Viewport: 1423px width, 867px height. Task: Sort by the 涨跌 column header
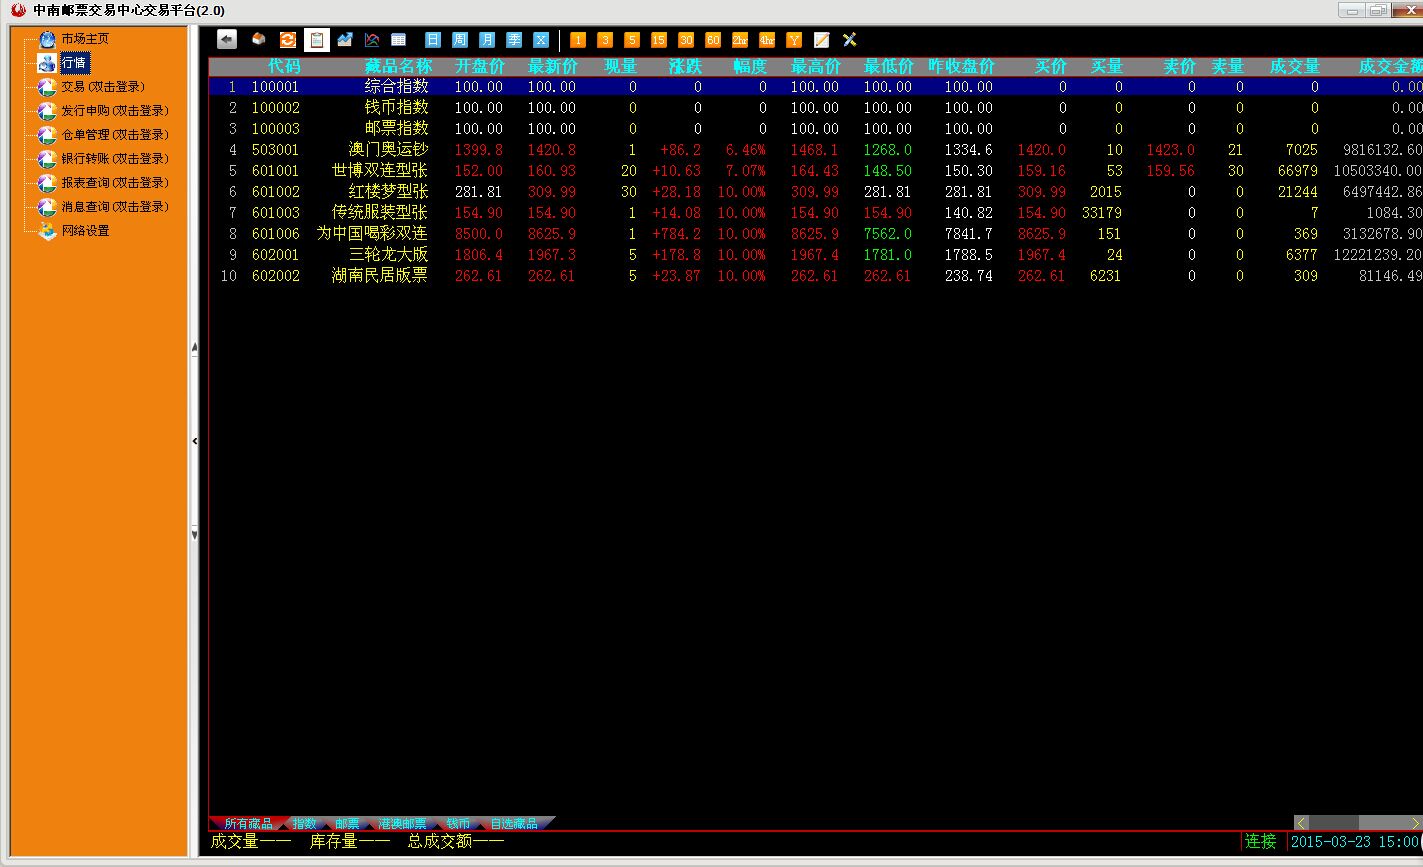[685, 67]
